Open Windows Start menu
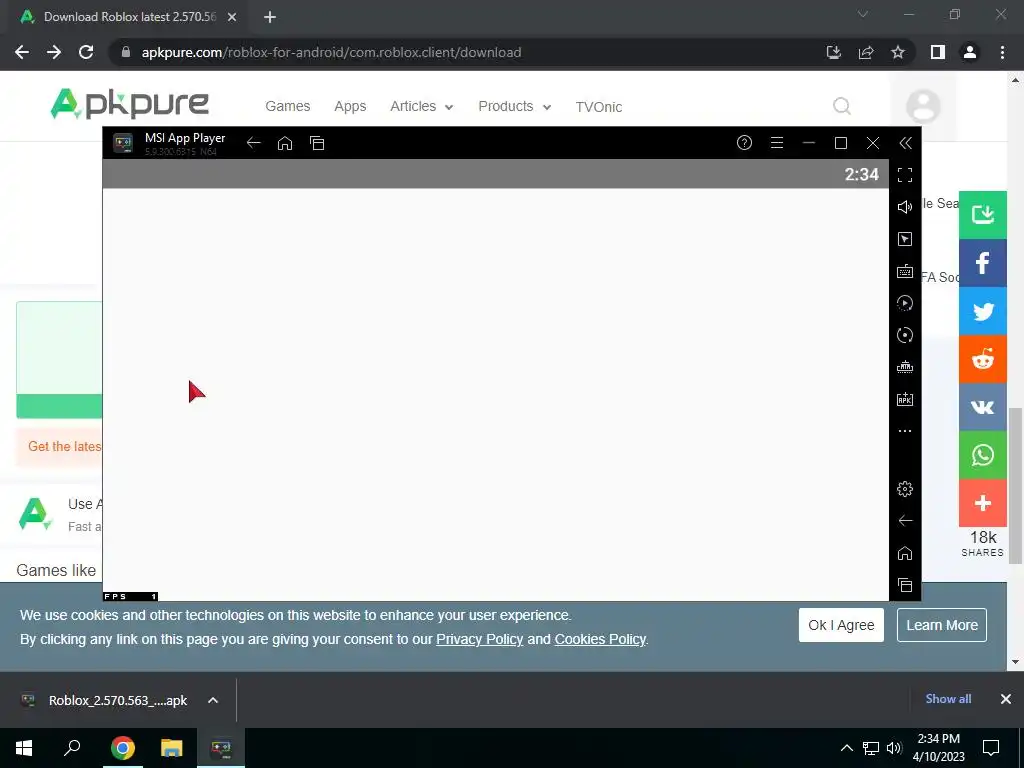Image resolution: width=1024 pixels, height=768 pixels. tap(24, 748)
